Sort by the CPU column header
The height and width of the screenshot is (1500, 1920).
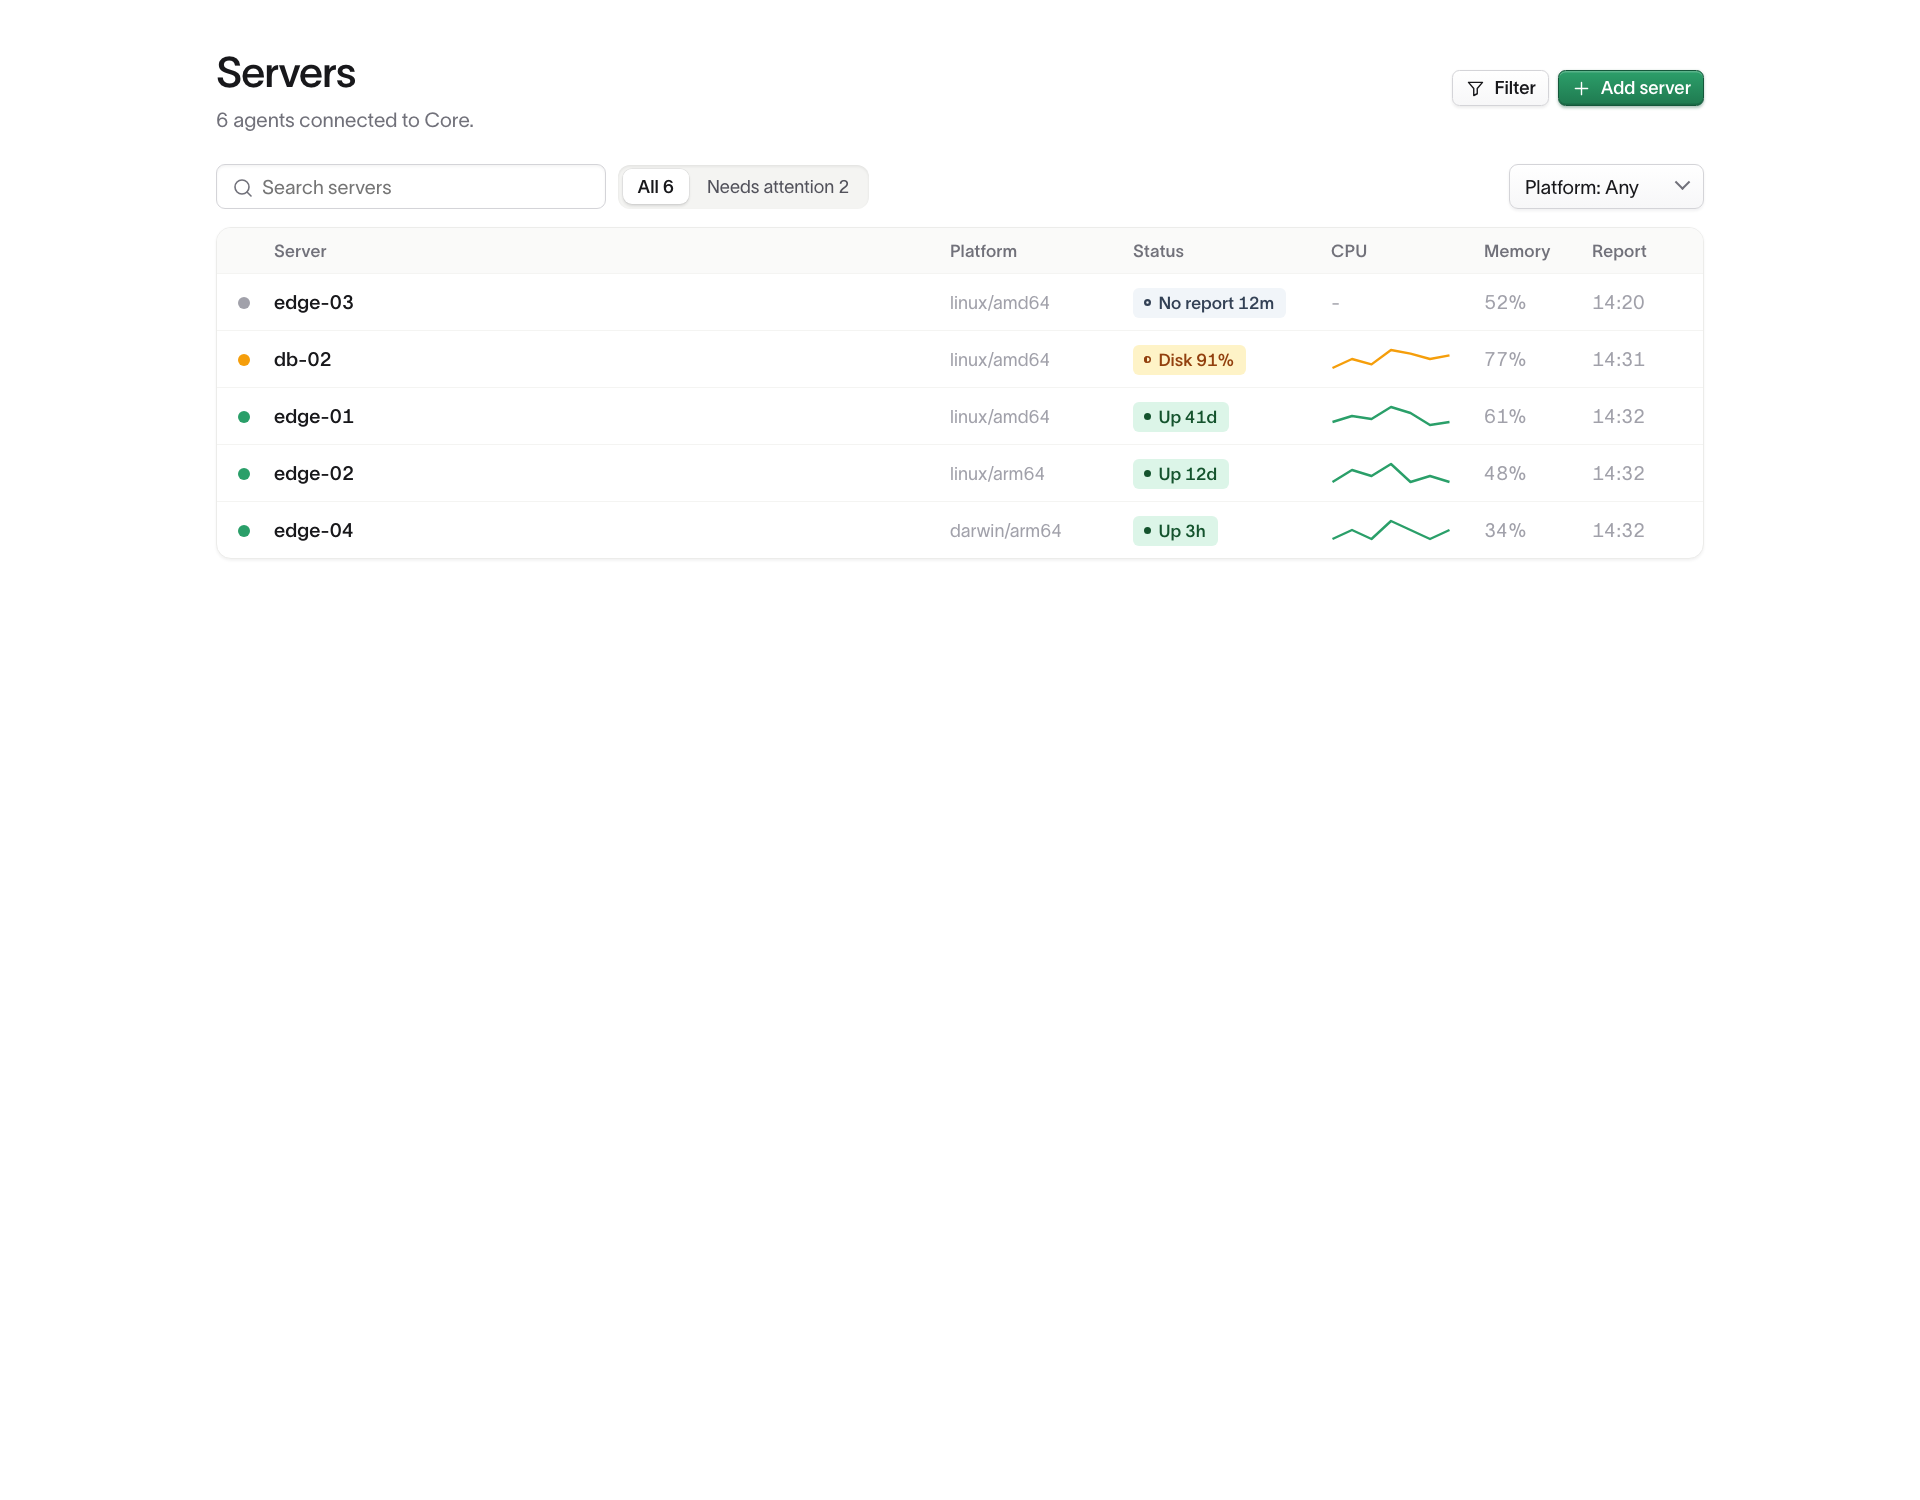pos(1349,251)
